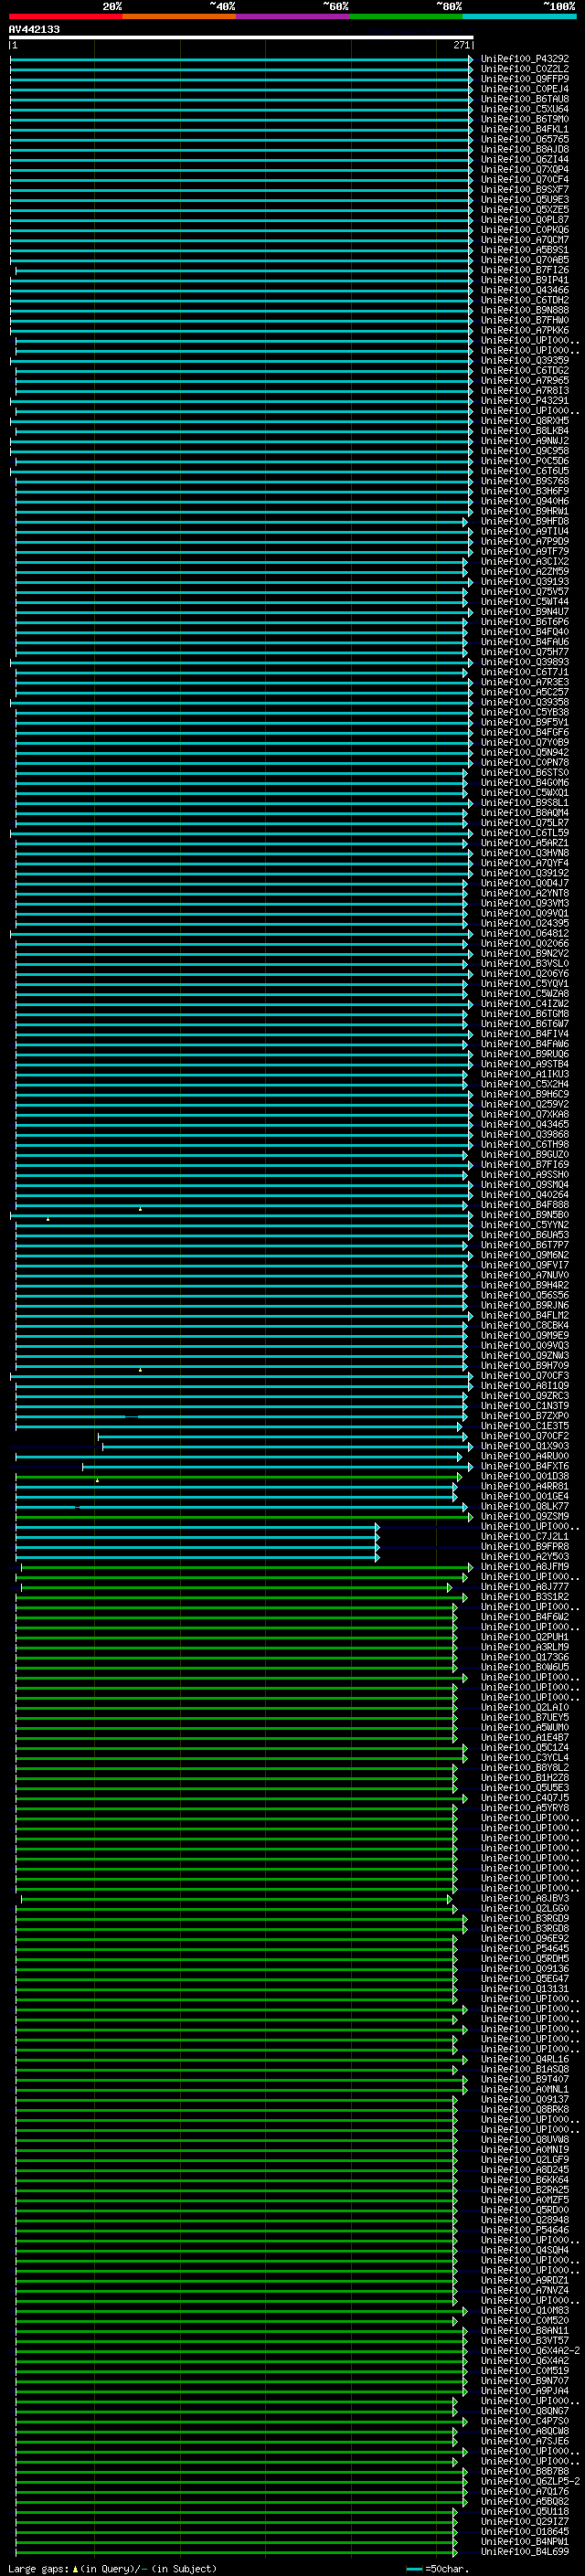Click the cyan ~100% identity legend segment
Image resolution: width=585 pixels, height=2576 pixels.
click(520, 16)
